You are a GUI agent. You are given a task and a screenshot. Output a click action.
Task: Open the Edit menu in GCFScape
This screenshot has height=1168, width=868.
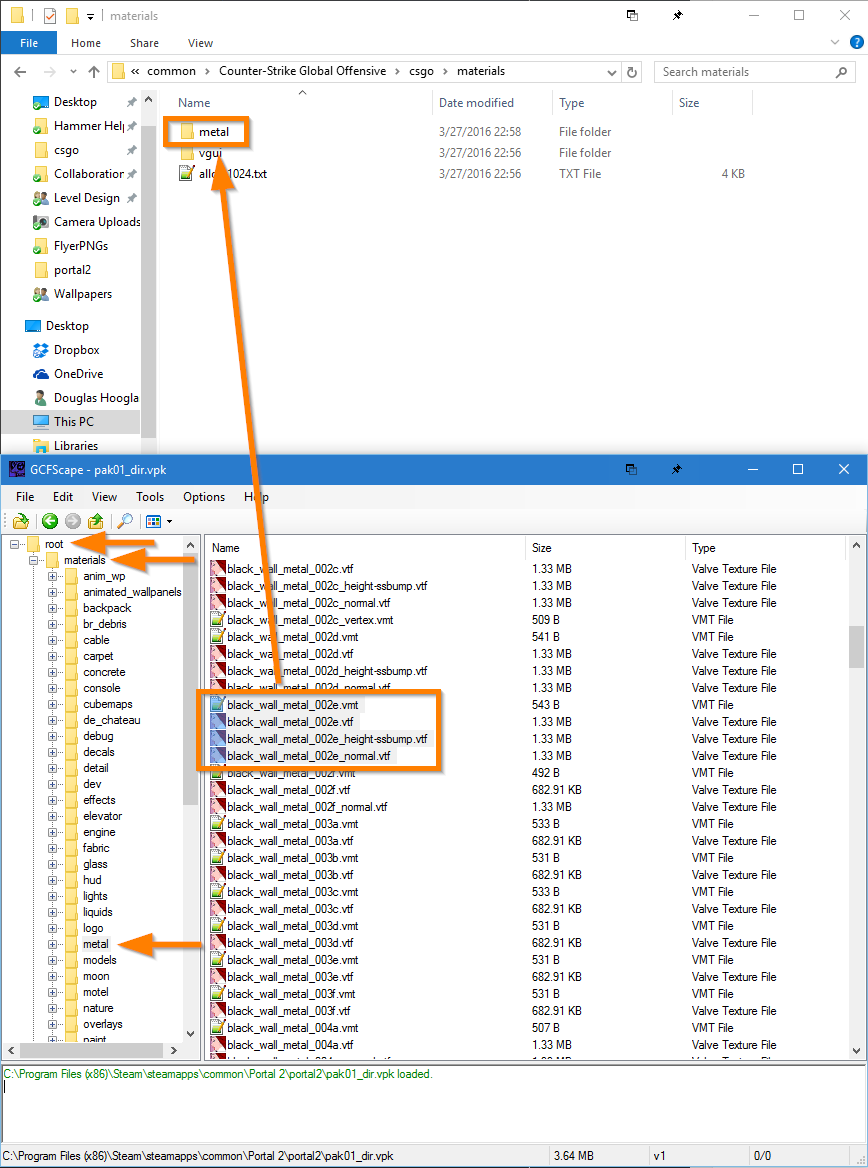click(63, 497)
